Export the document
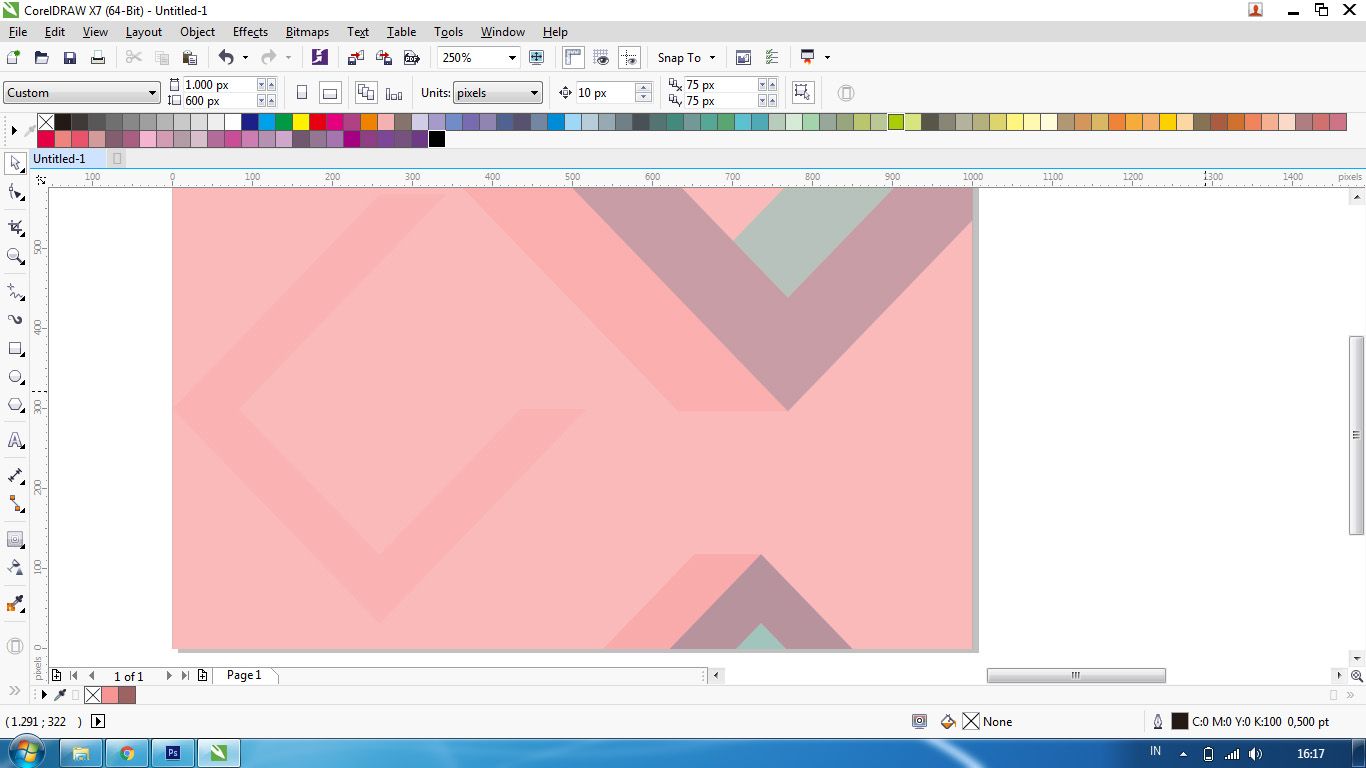1366x768 pixels. (384, 58)
